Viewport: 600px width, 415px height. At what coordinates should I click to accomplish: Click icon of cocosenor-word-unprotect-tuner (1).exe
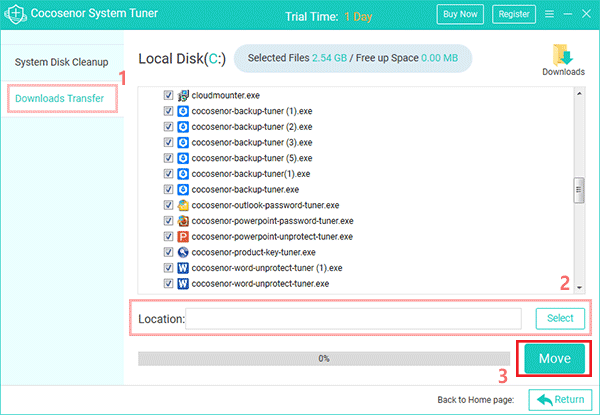(x=183, y=268)
